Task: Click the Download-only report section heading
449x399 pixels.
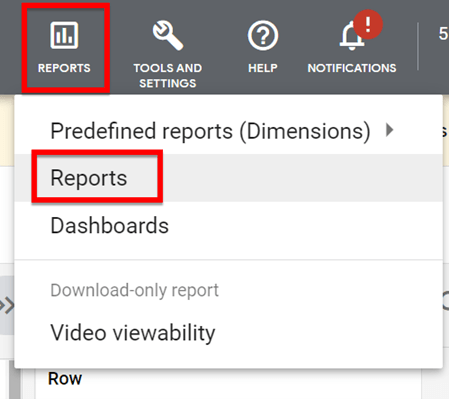Action: 134,290
